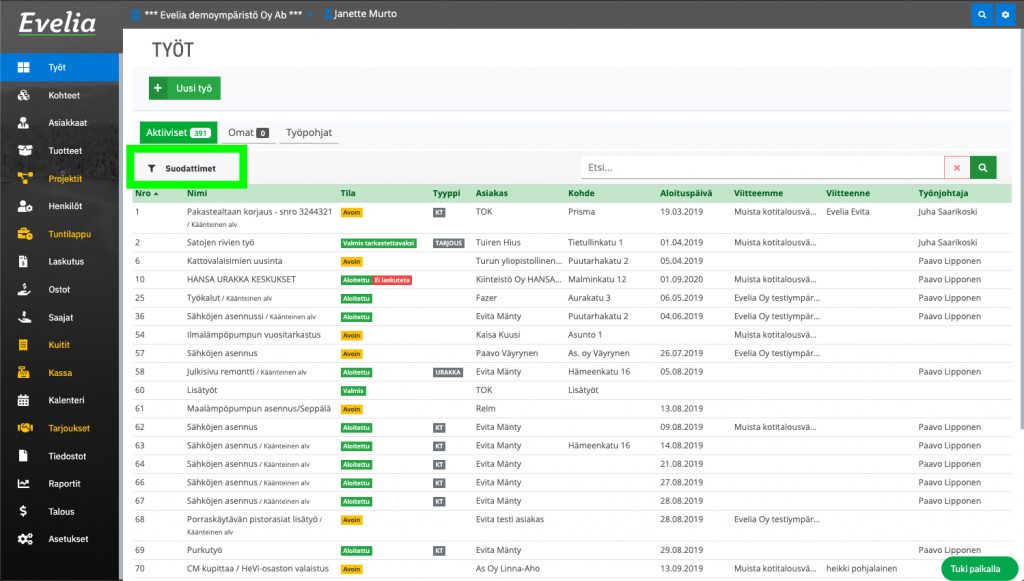The width and height of the screenshot is (1024, 581).
Task: Click customer Tuiren Hius
Action: click(x=498, y=243)
